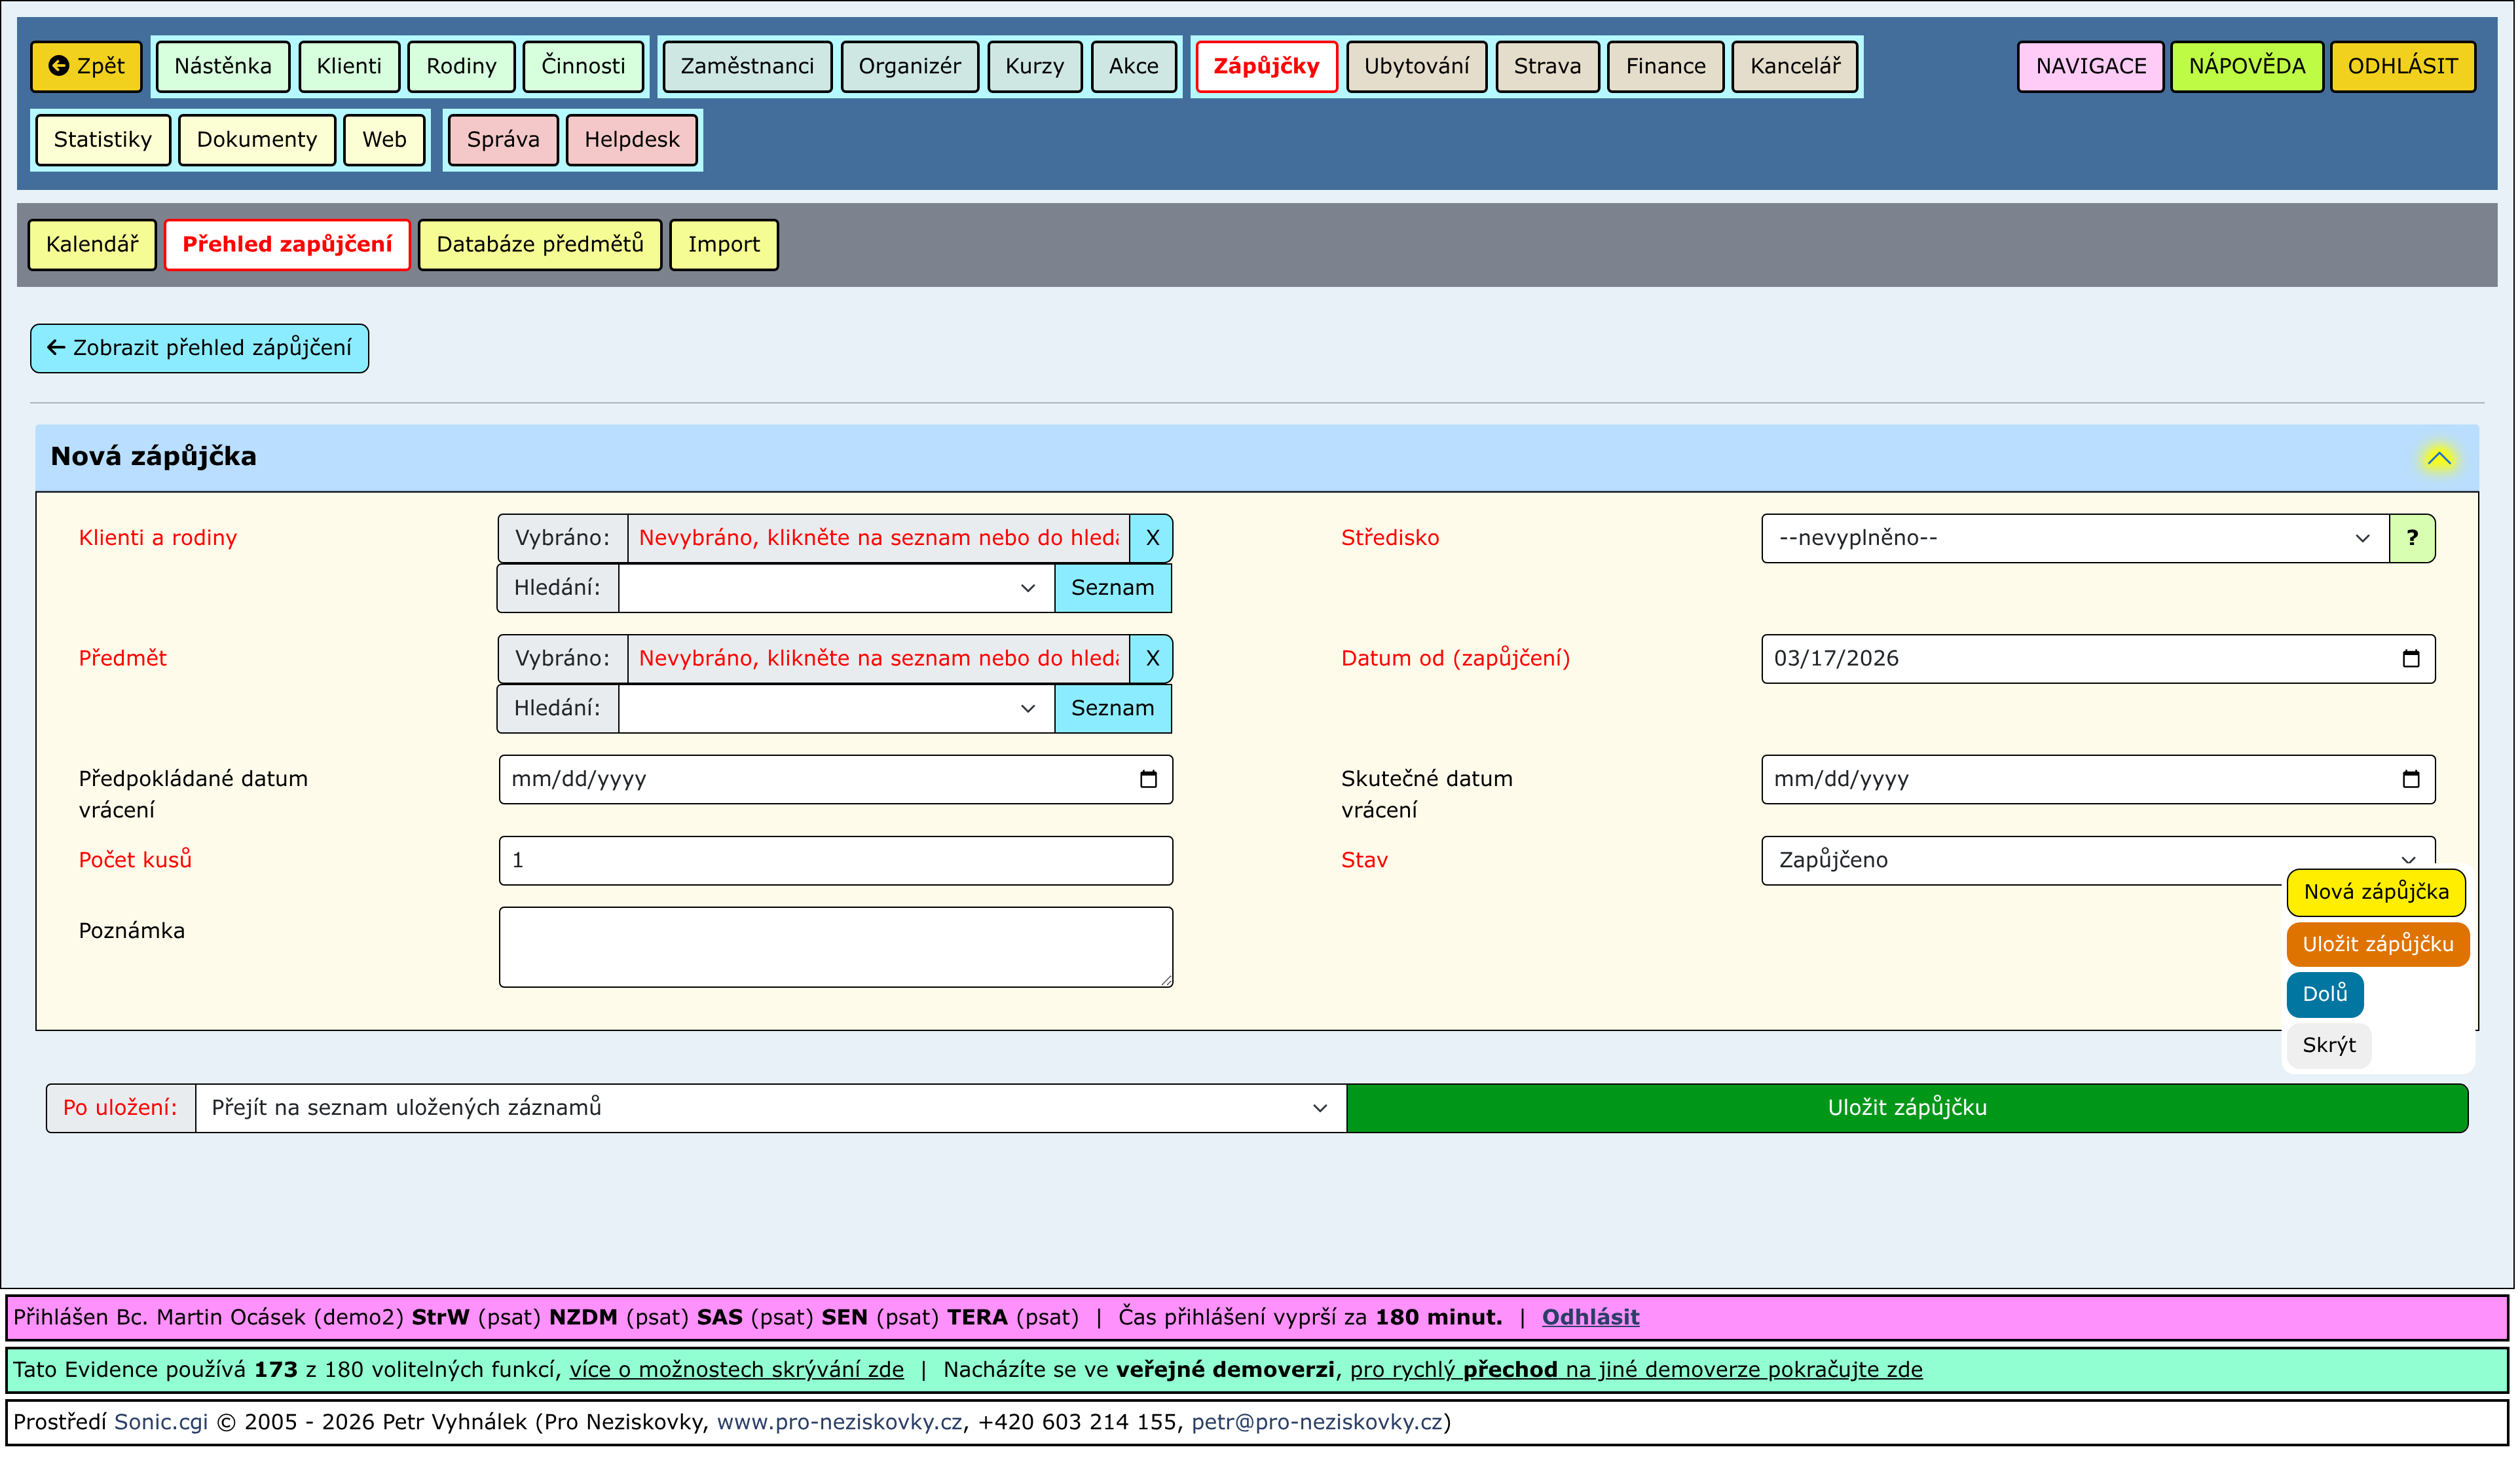Click the Zpět back arrow button
This screenshot has width=2520, height=1483.
87,66
